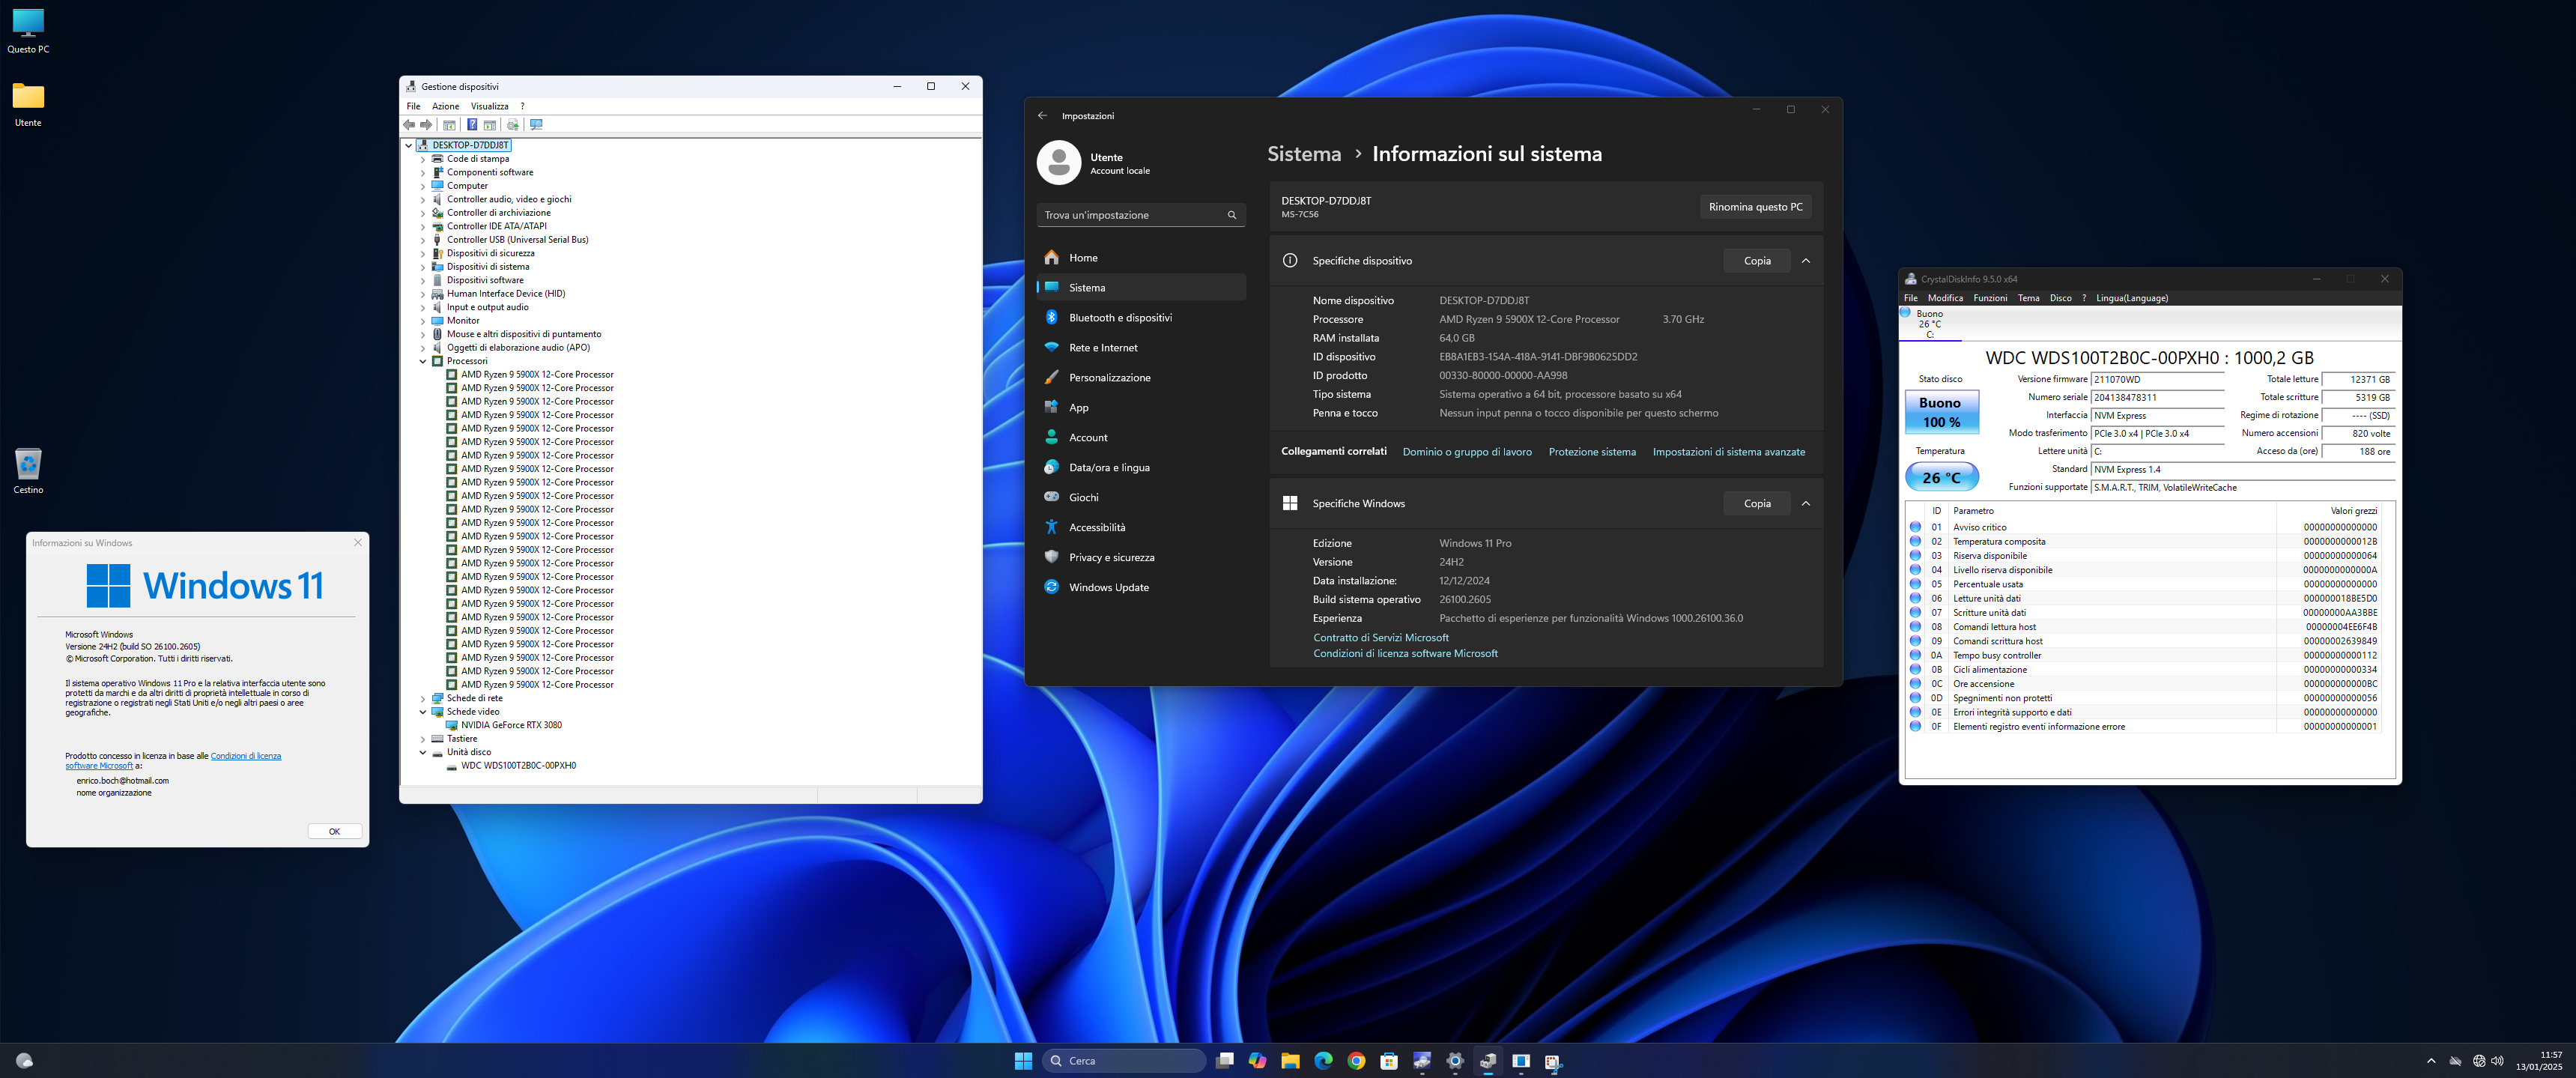Open Google Chrome from taskbar

[x=1356, y=1061]
